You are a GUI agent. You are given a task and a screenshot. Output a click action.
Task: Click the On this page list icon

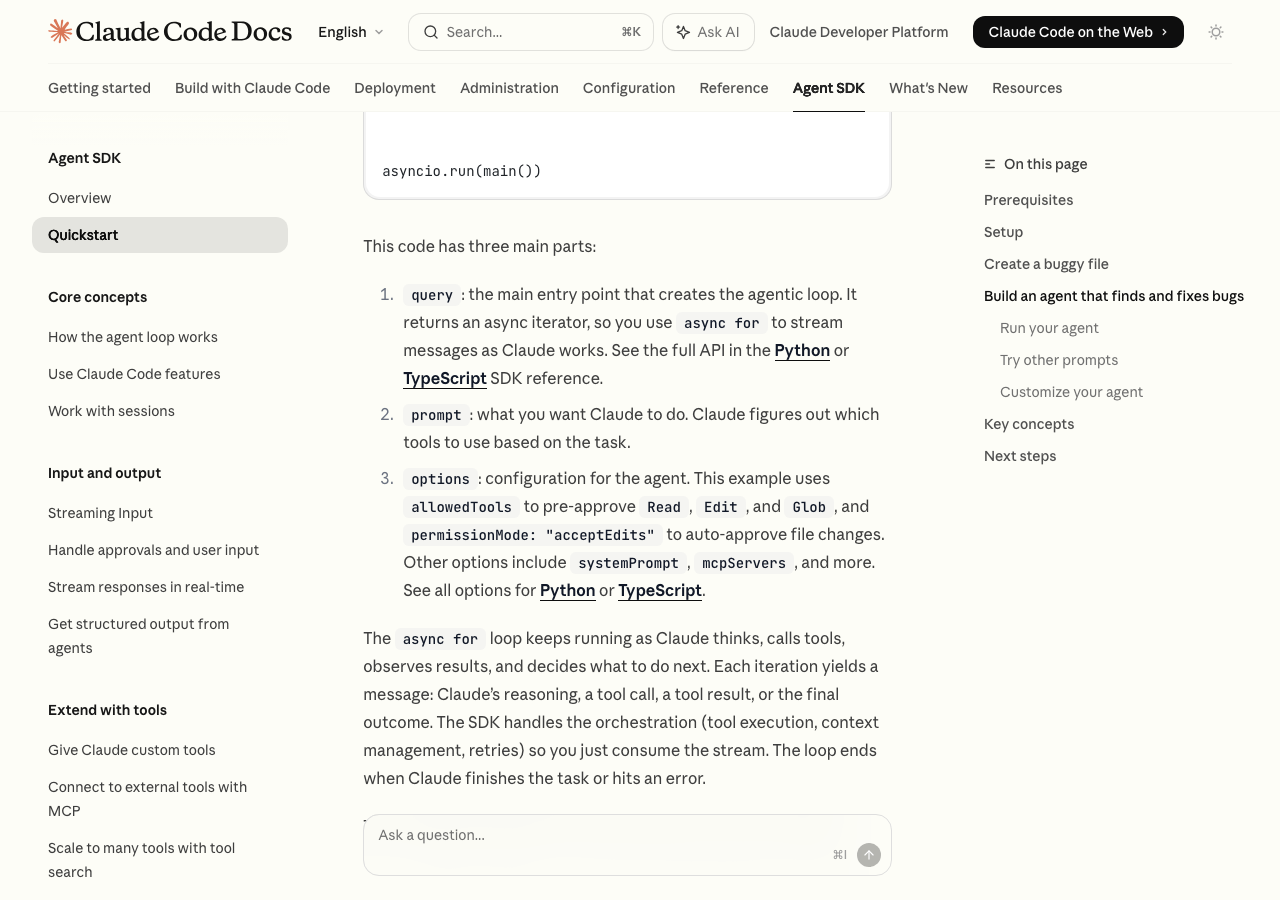[990, 164]
